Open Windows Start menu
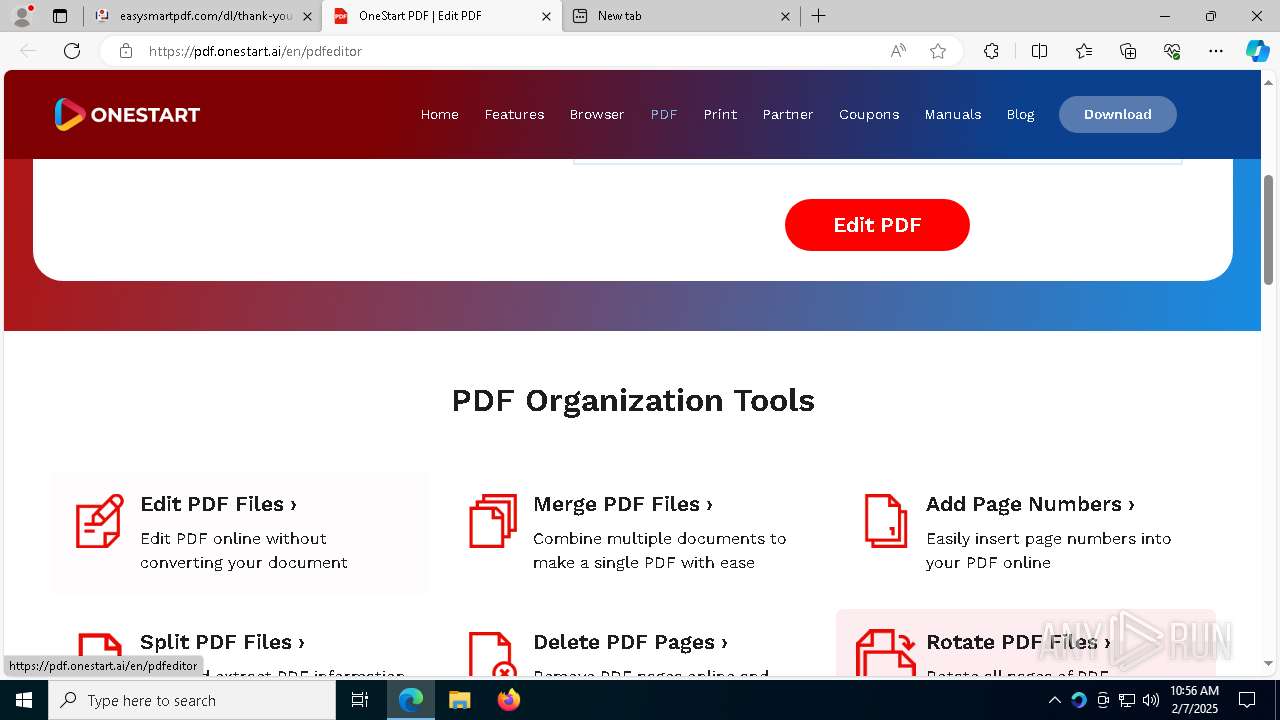This screenshot has width=1280, height=720. pyautogui.click(x=24, y=700)
